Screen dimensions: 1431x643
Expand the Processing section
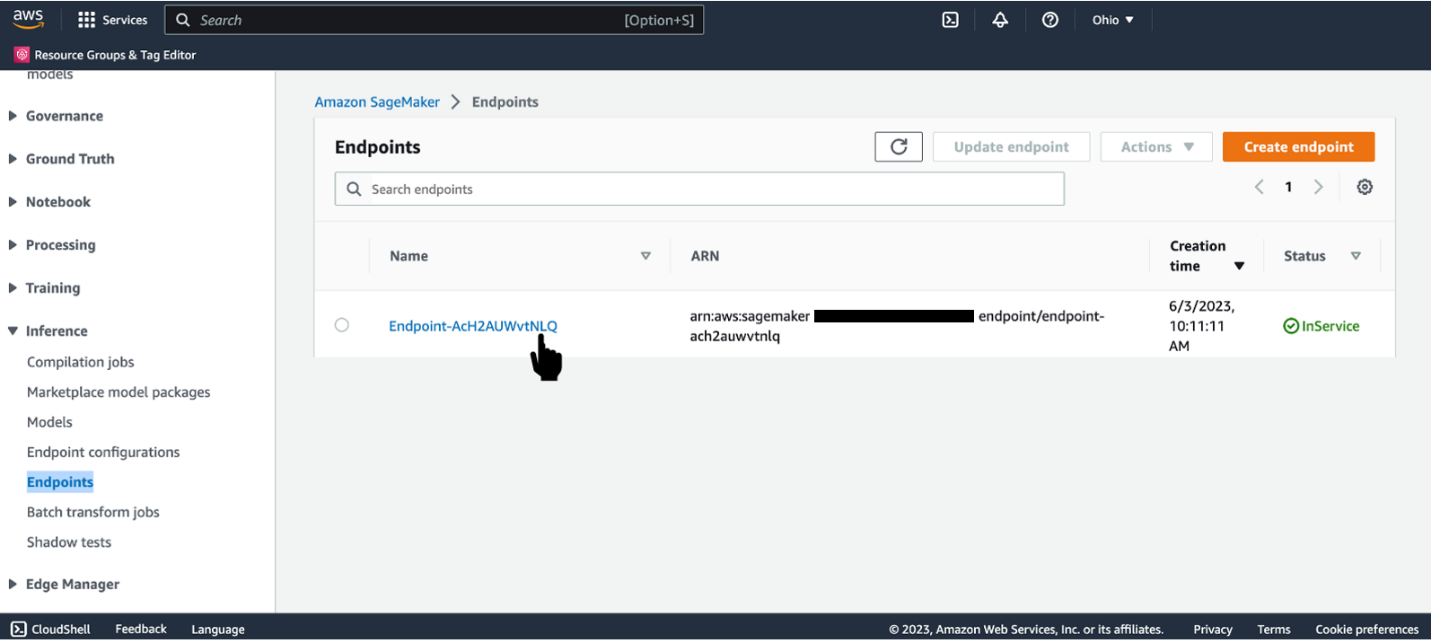tap(13, 245)
